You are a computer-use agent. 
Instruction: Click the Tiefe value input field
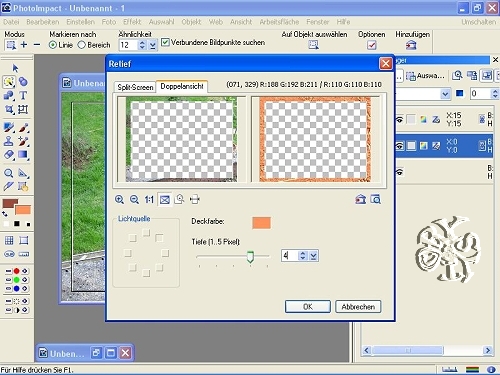(x=289, y=256)
